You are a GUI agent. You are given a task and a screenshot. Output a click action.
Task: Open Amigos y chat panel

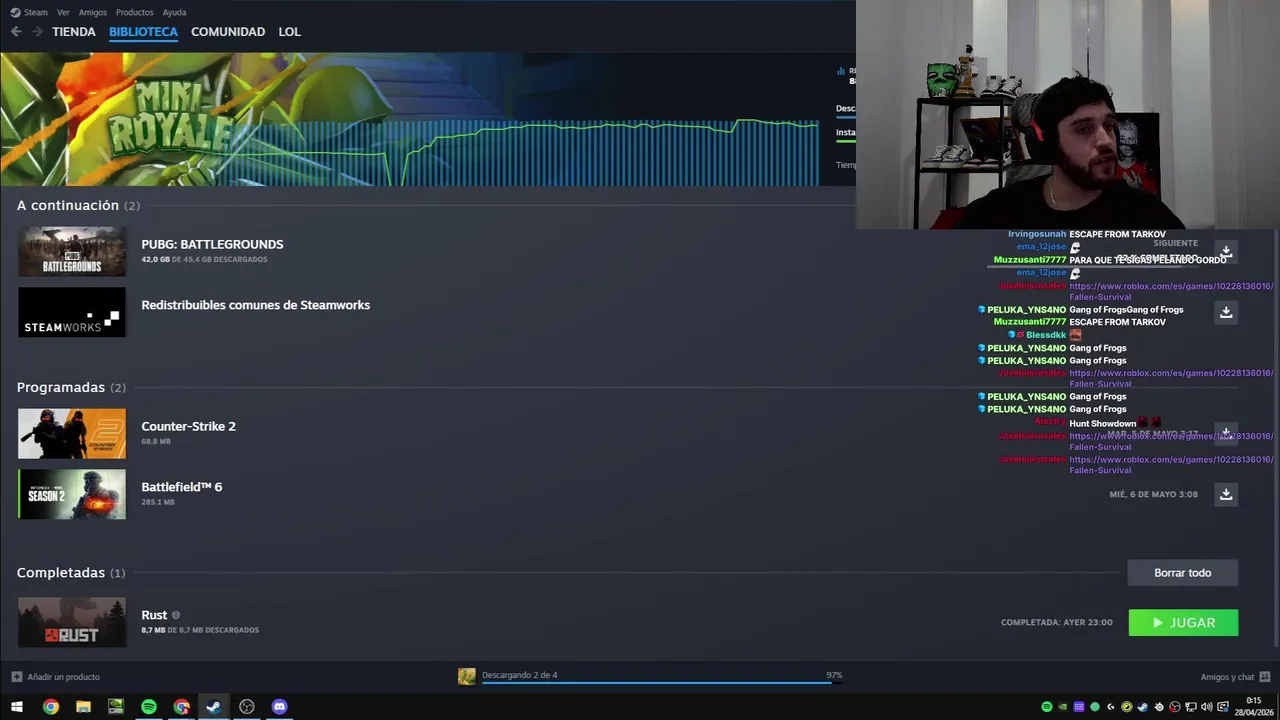coord(1235,677)
